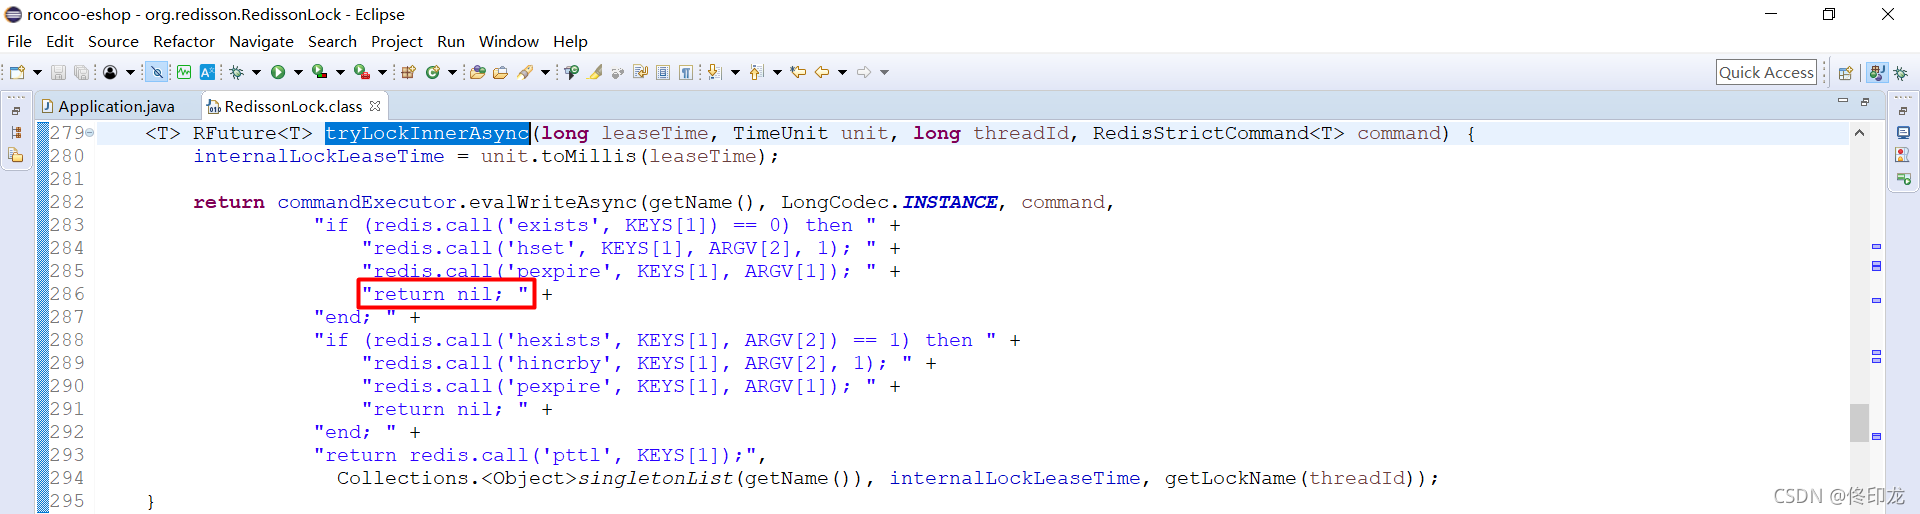
Task: Open the Window menu
Action: tap(508, 41)
